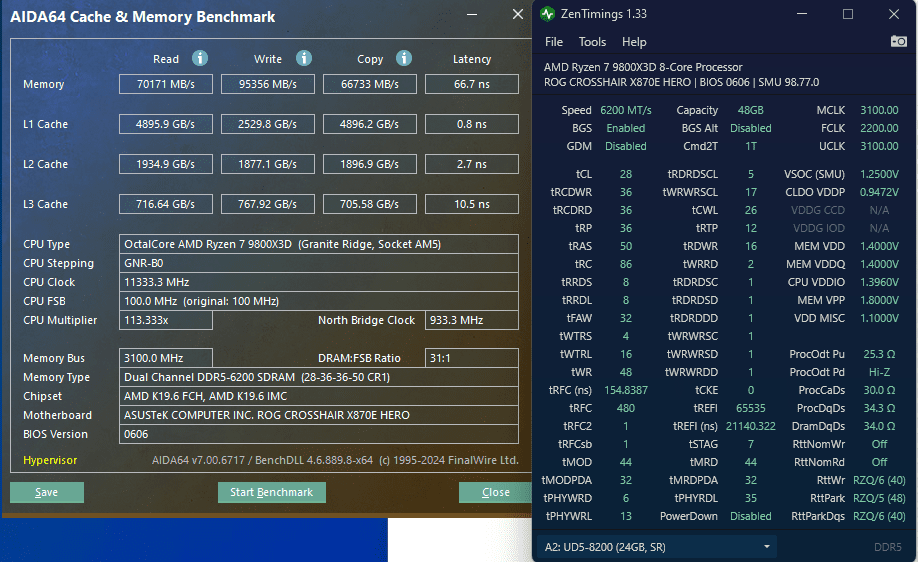Click the tPHYRDL value 35
This screenshot has height=562, width=918.
pos(751,499)
